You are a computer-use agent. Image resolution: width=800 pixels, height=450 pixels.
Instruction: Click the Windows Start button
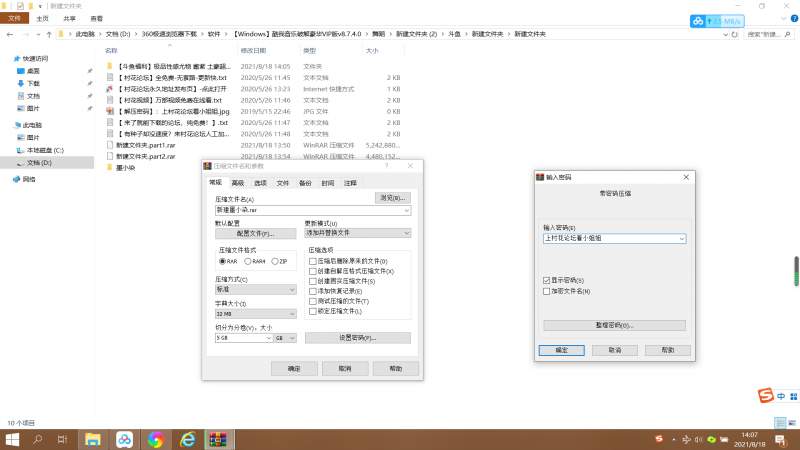coord(13,439)
